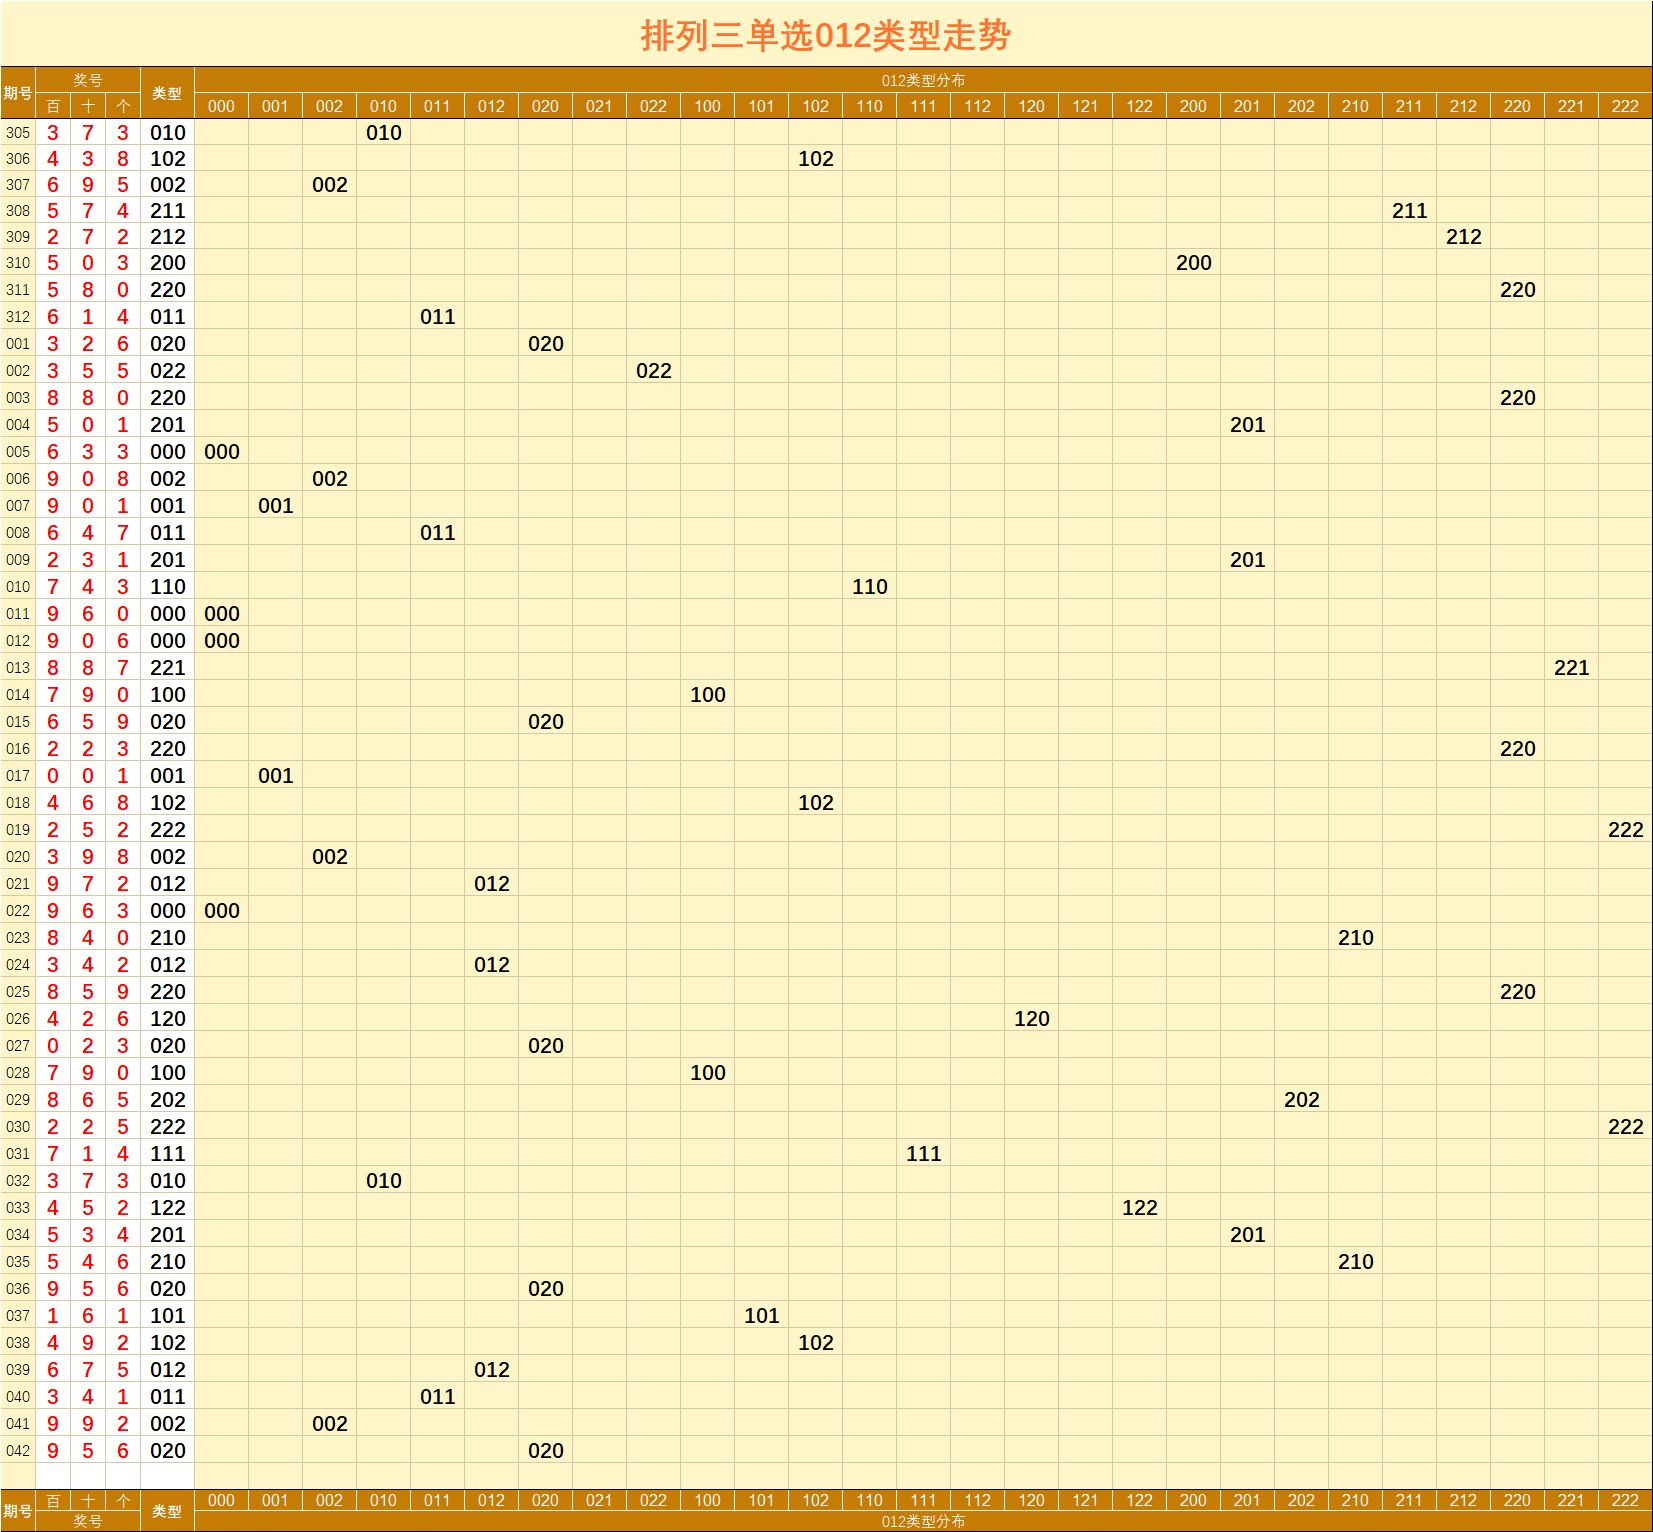
Task: Select bottom footer column 000
Action: pyautogui.click(x=221, y=1500)
